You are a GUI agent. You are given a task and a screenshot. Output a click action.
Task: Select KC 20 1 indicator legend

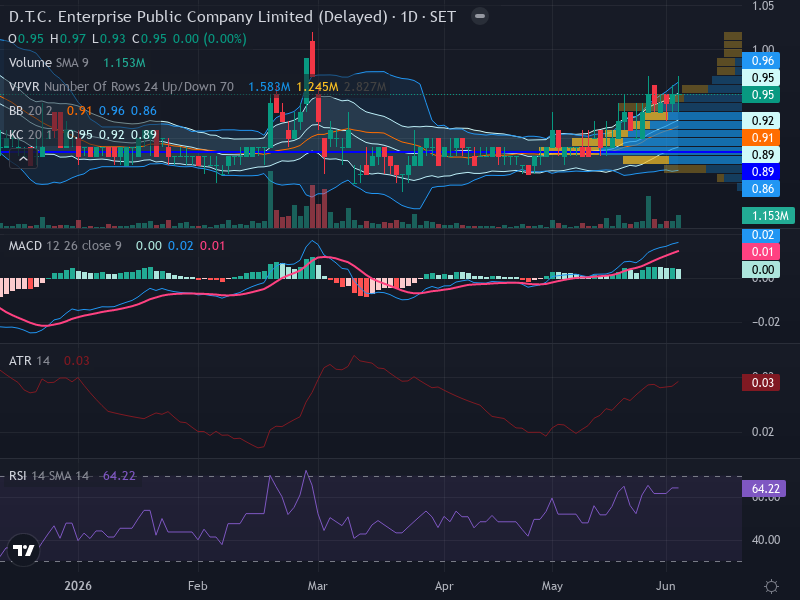coord(33,135)
